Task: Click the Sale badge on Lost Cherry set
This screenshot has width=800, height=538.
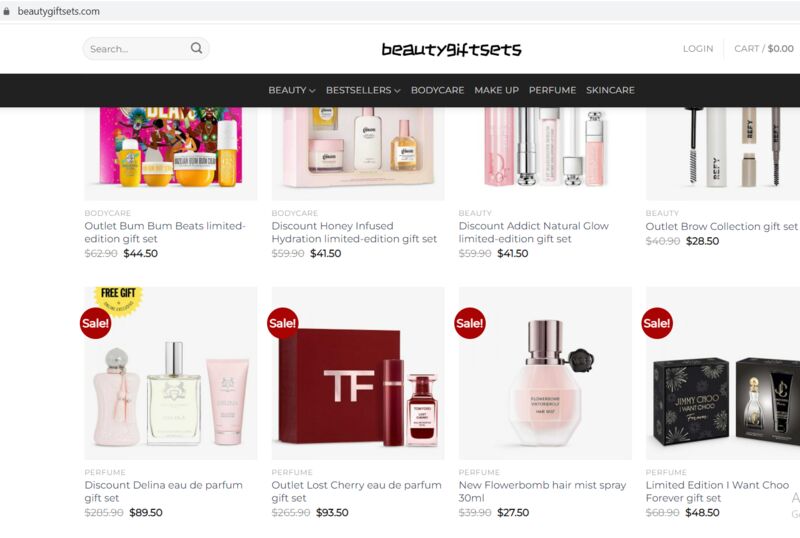Action: tap(283, 323)
